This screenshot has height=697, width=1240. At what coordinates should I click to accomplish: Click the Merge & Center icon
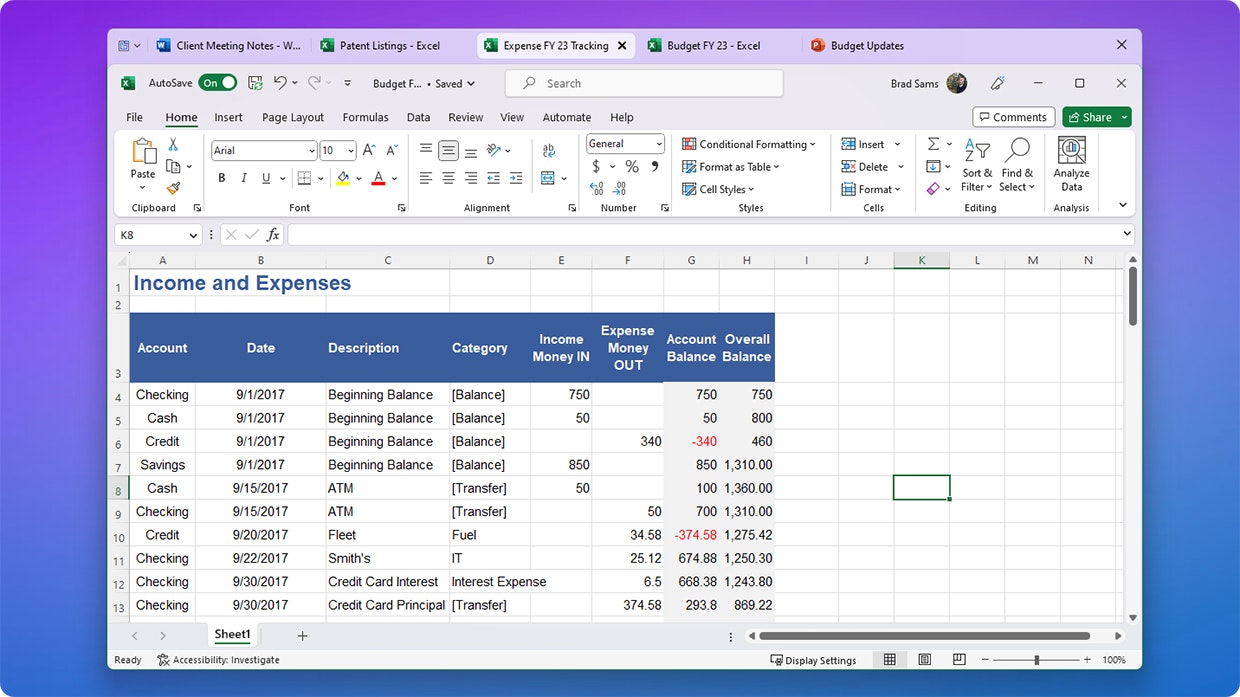pos(547,178)
